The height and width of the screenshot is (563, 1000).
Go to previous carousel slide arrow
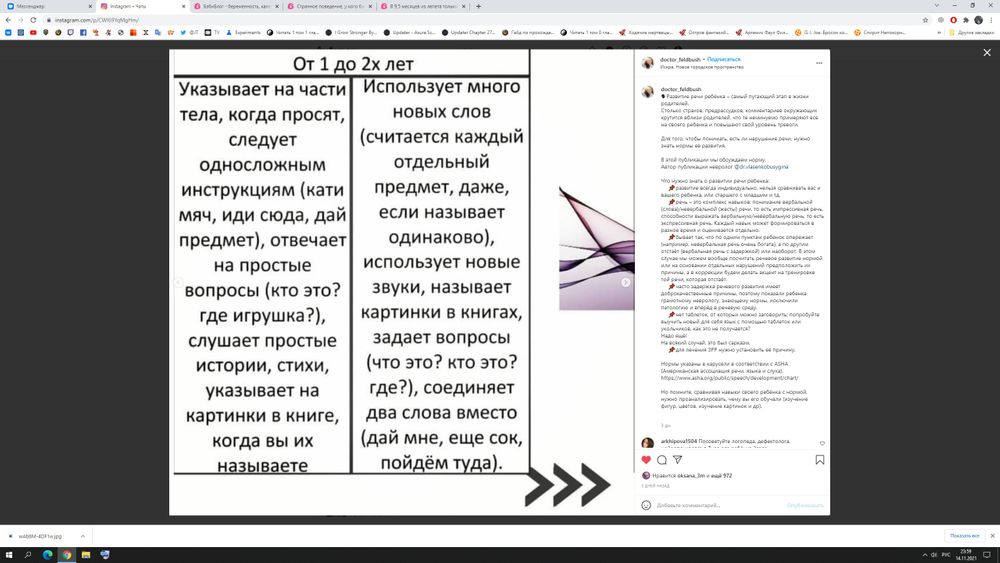tap(179, 282)
